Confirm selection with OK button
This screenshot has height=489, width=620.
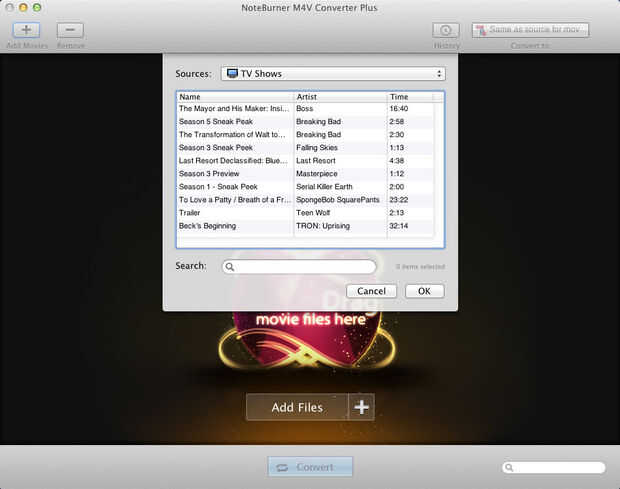click(x=425, y=291)
